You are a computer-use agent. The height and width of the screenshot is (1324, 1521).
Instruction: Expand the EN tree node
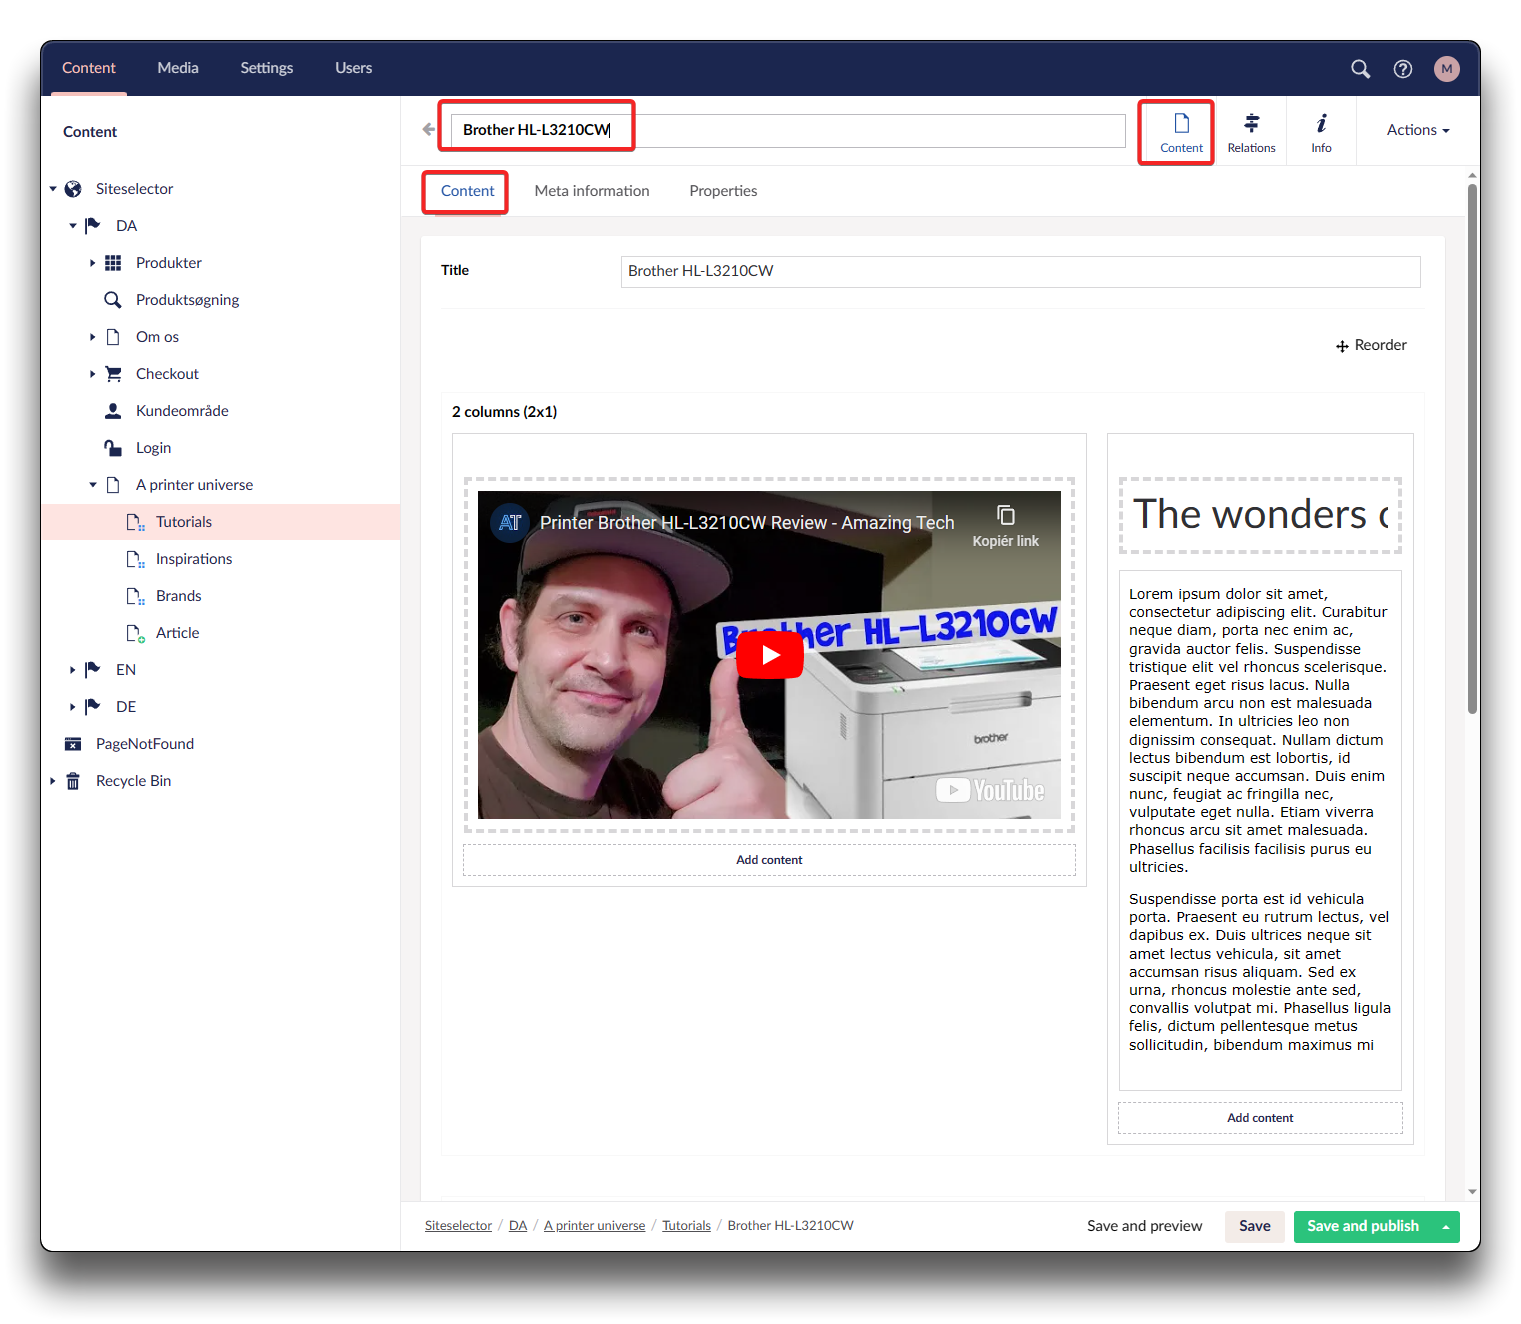(72, 670)
